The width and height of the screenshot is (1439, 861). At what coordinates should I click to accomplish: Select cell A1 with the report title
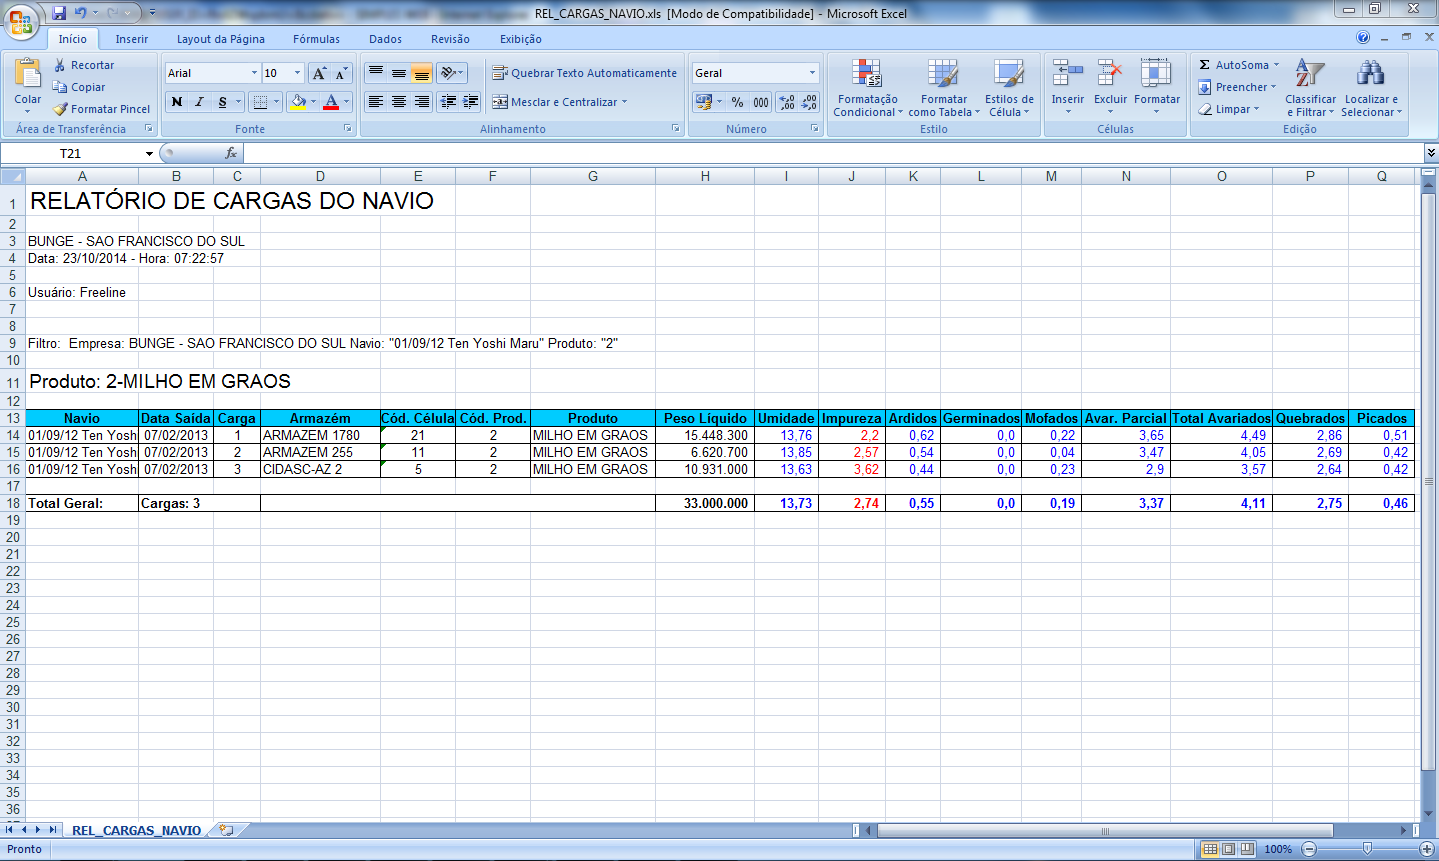[x=82, y=200]
